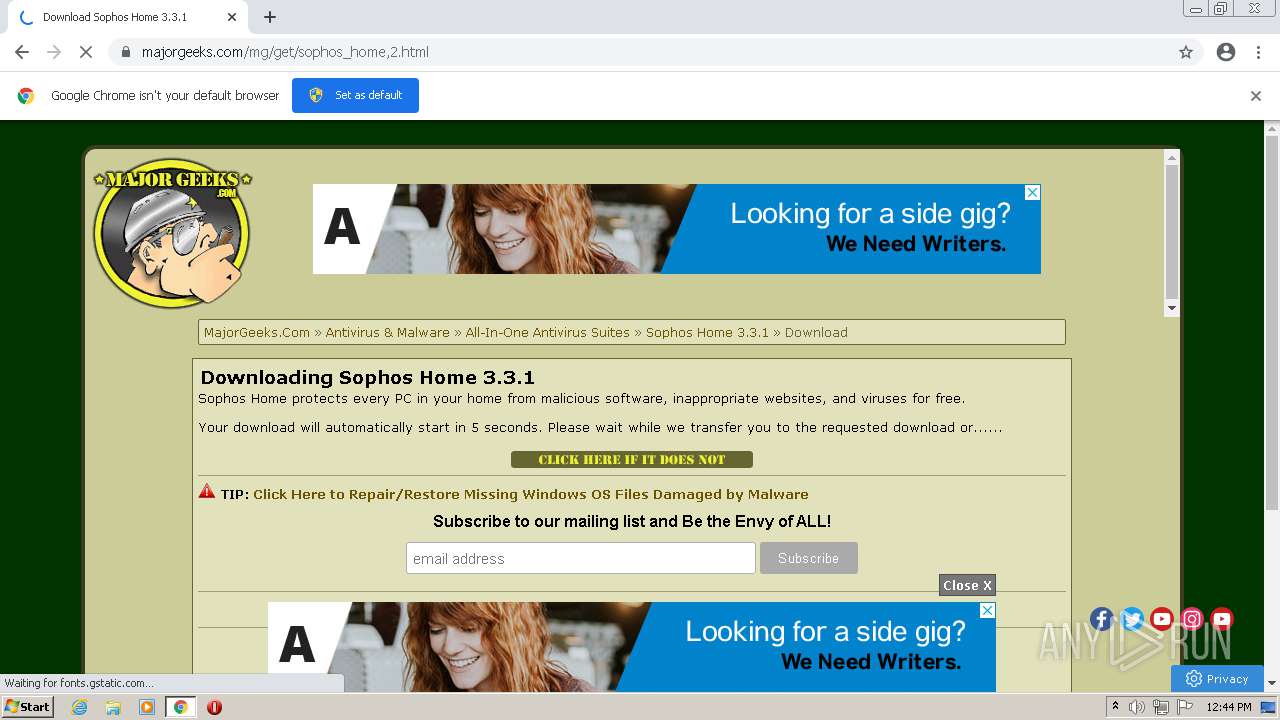The height and width of the screenshot is (720, 1280).
Task: Click the inner page scrollbar up arrow
Action: coord(1172,158)
